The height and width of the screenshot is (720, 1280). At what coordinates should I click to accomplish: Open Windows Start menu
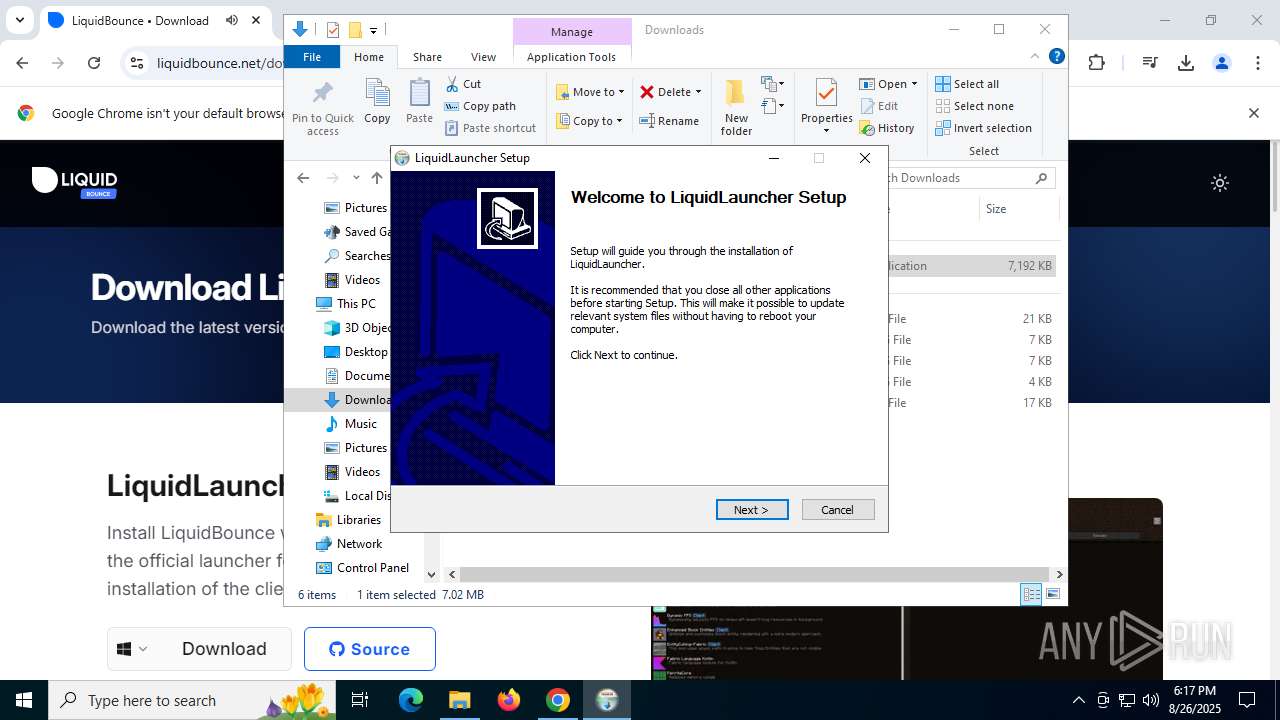[24, 700]
